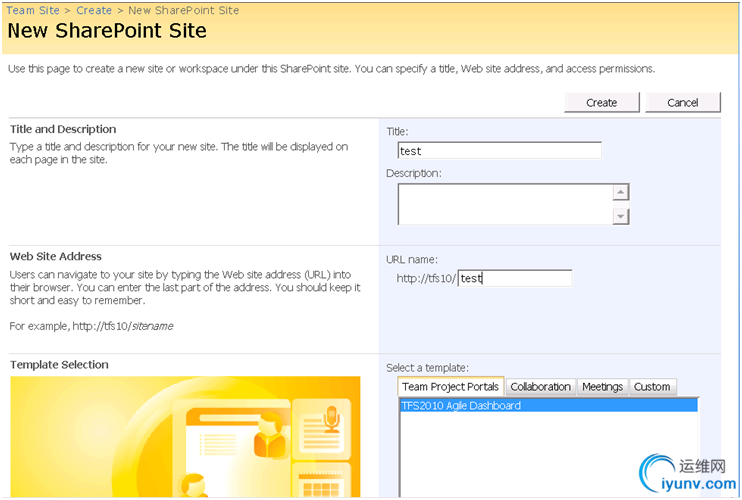
Task: Click the Description scrollbar down arrow
Action: (620, 217)
